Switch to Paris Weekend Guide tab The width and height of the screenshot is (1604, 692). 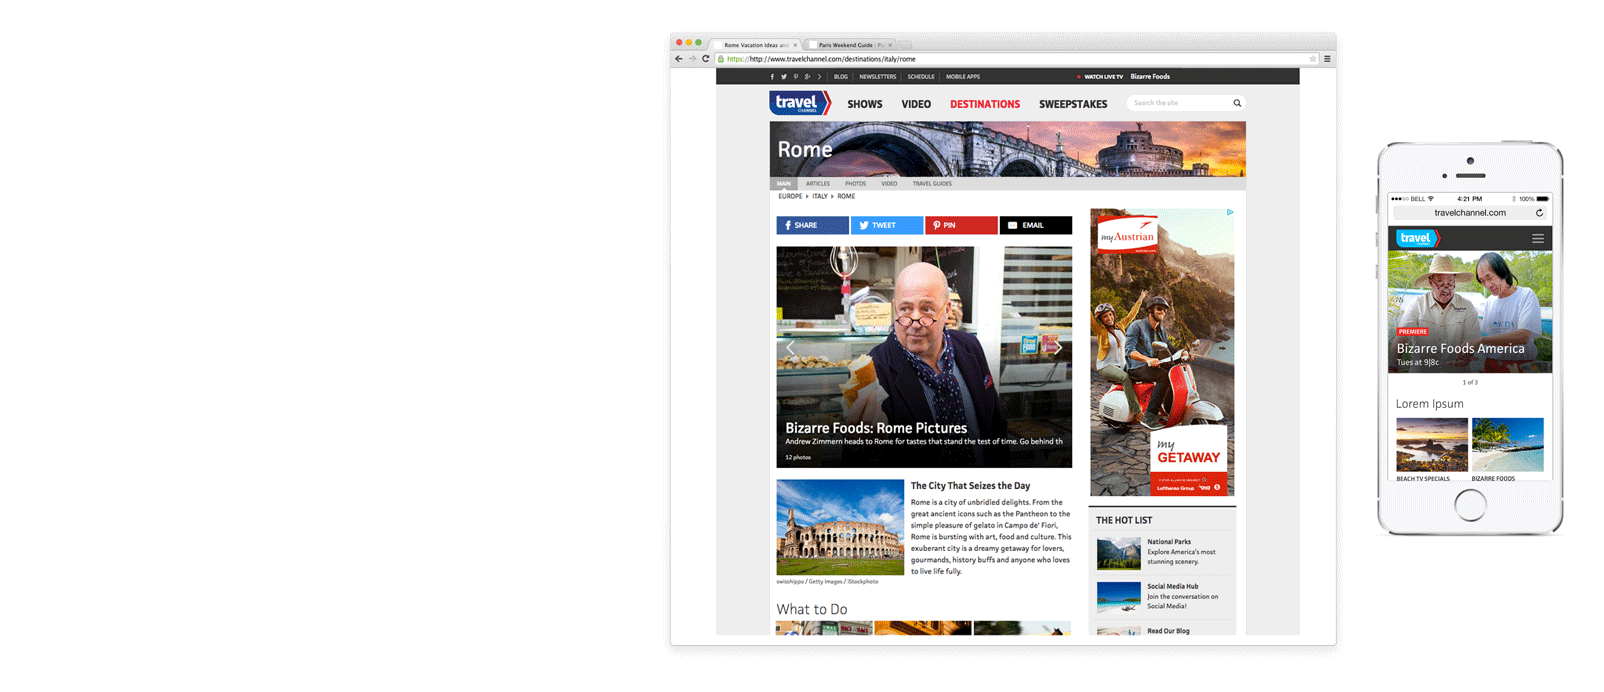click(x=850, y=45)
